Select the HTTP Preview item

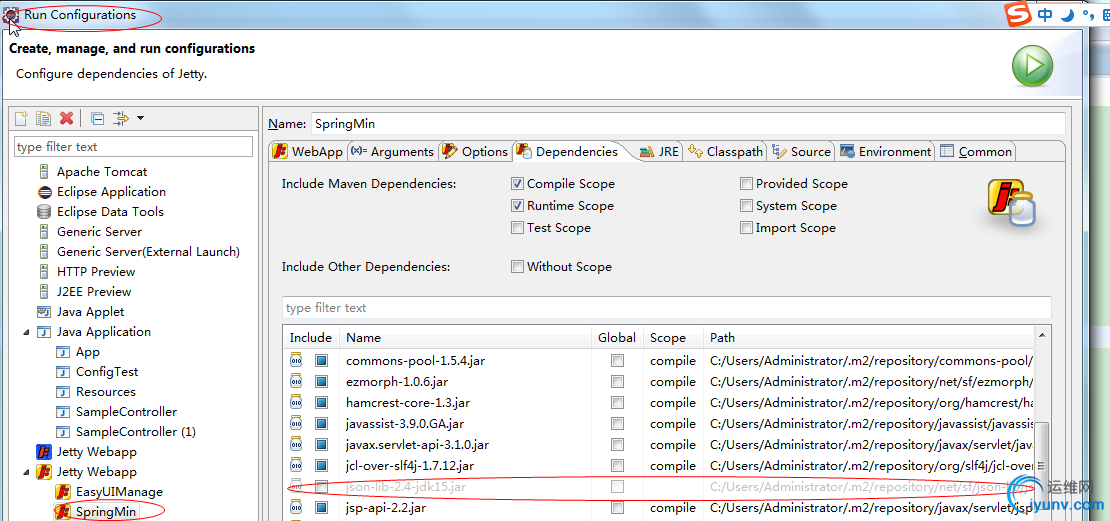tap(96, 272)
